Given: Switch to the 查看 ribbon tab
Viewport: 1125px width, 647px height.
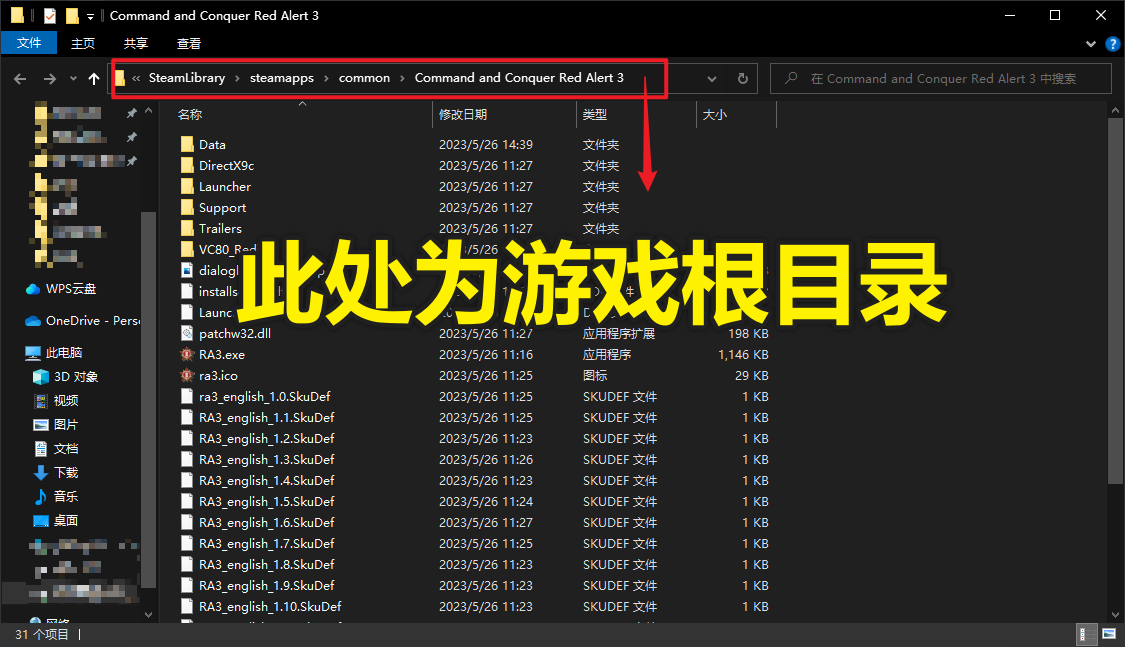Looking at the screenshot, I should (189, 43).
